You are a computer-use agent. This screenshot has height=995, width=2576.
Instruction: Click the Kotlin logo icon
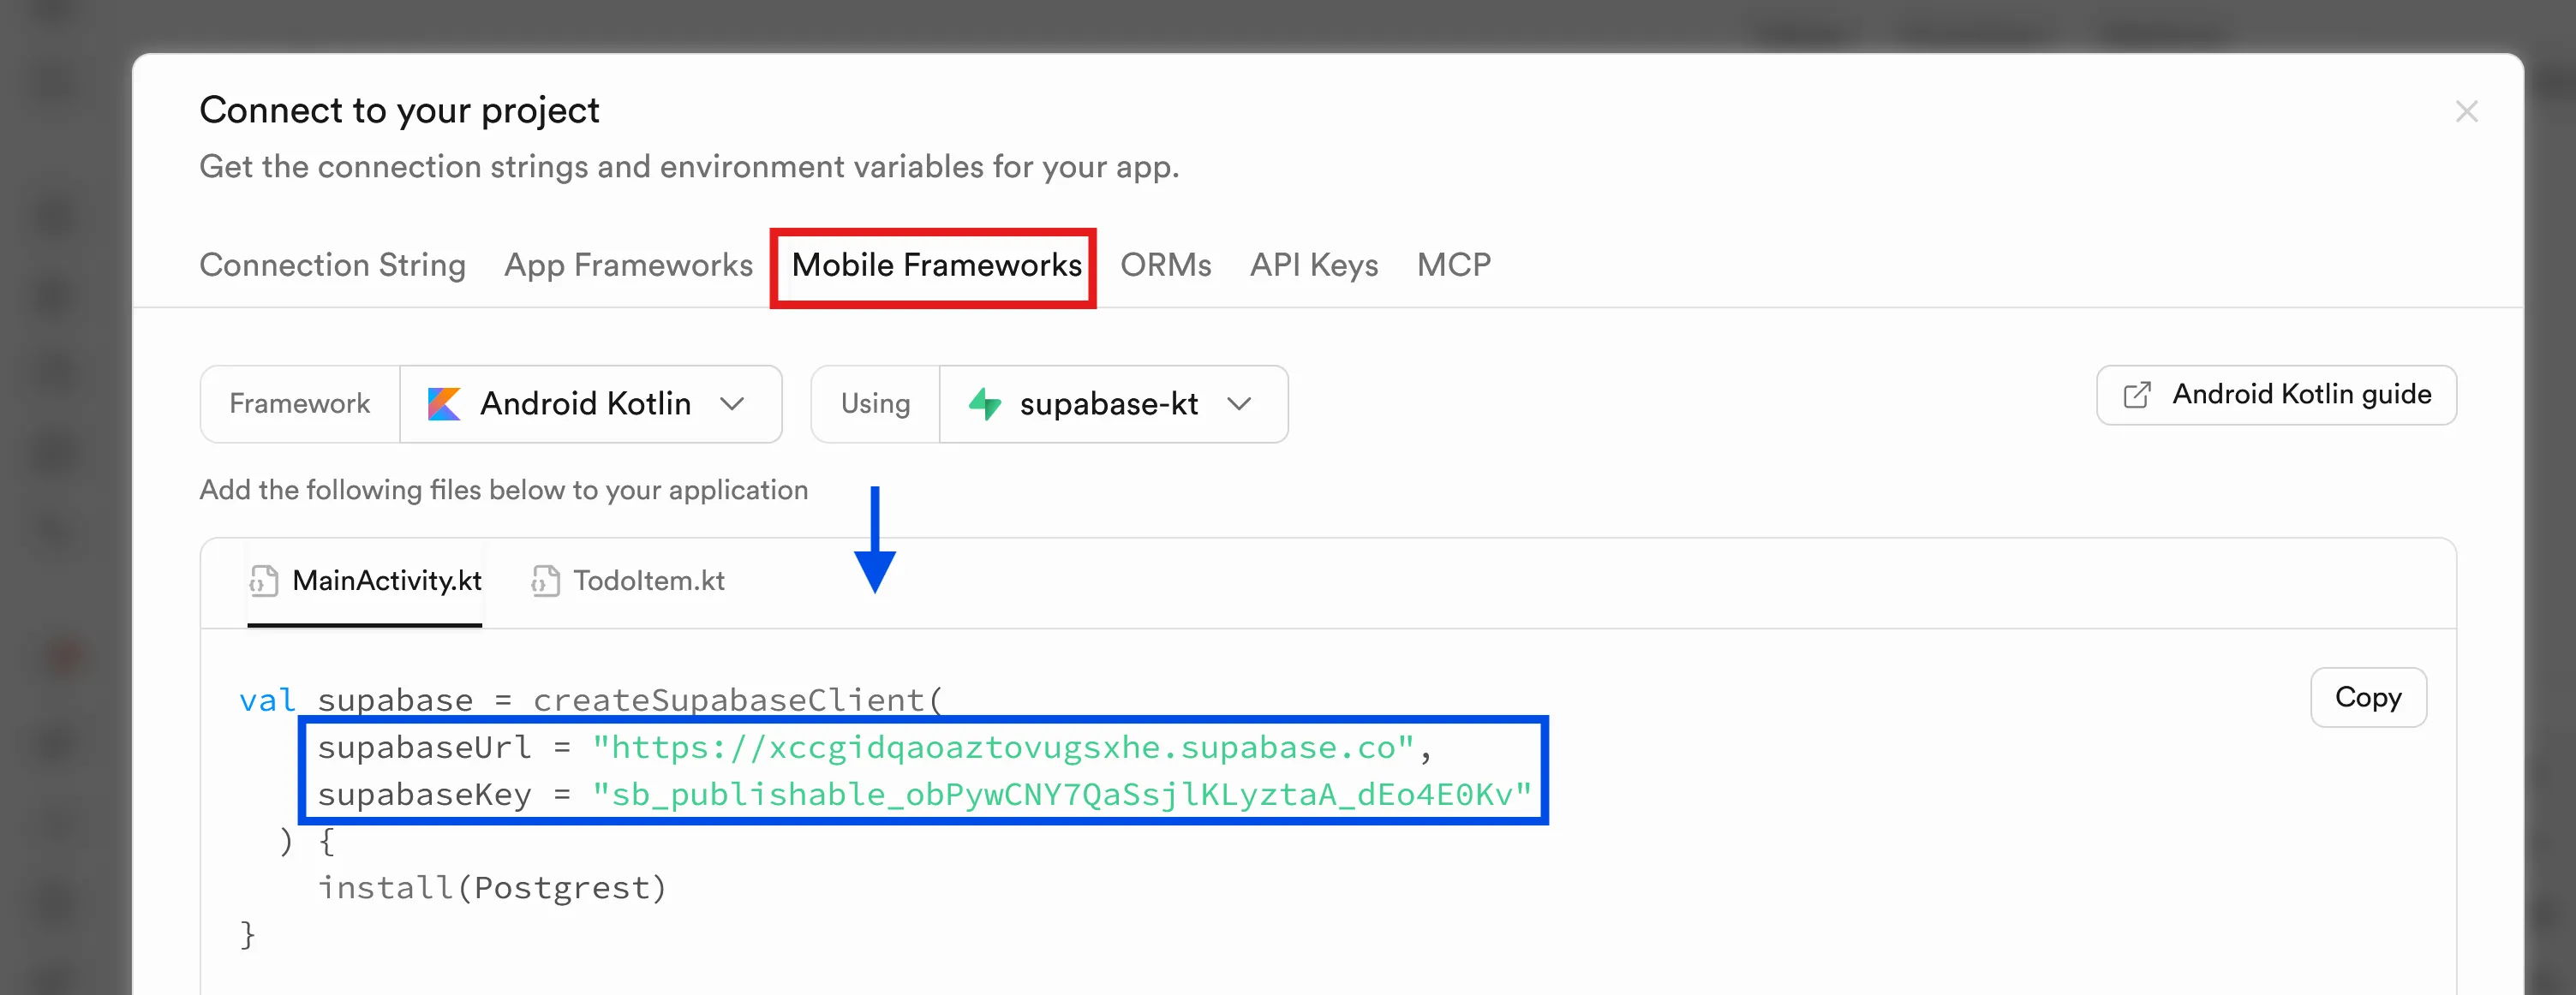click(x=444, y=404)
